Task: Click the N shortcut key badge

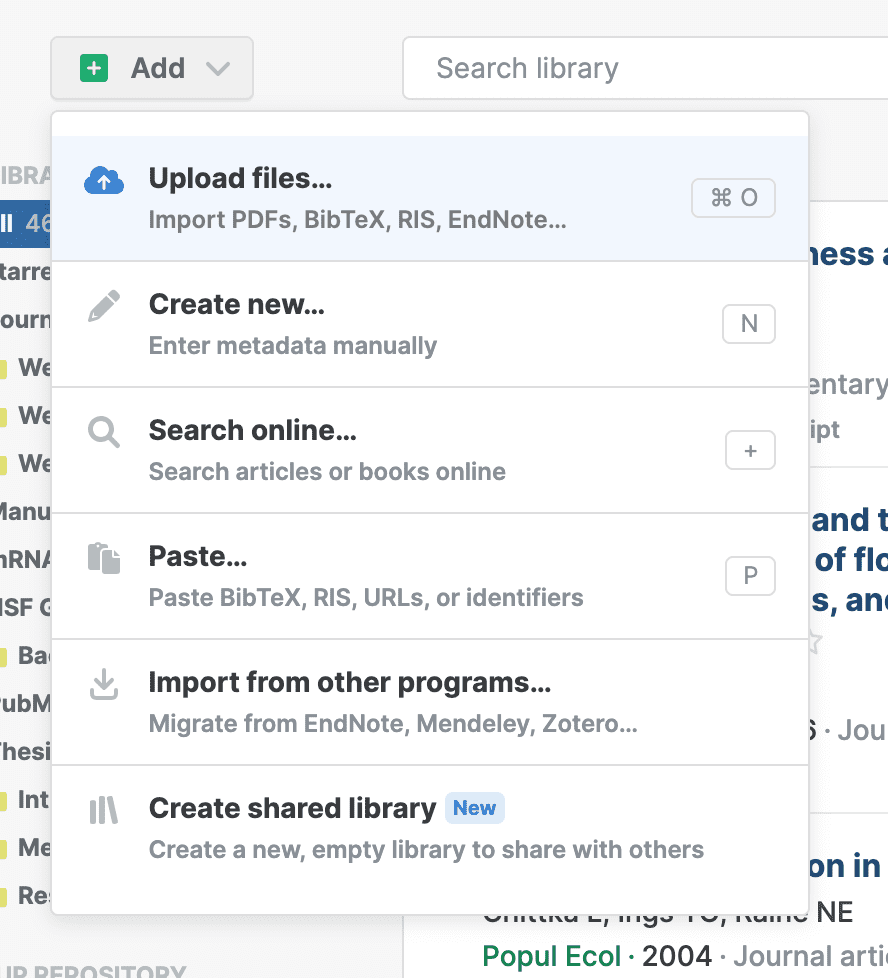Action: tap(749, 324)
